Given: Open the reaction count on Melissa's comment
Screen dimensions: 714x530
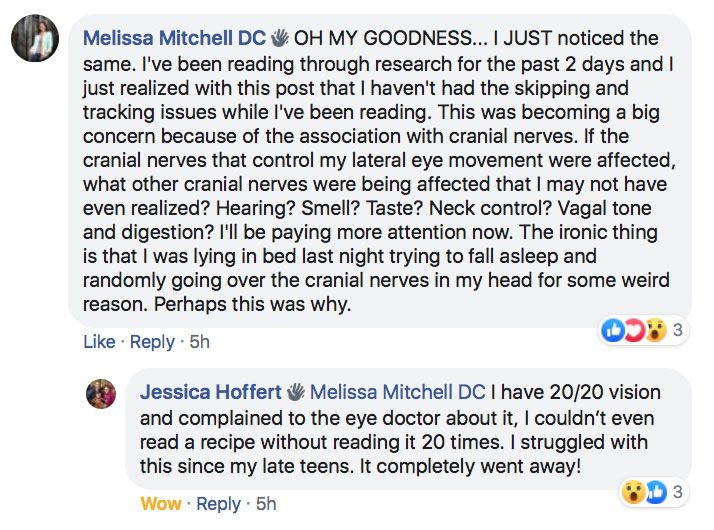Looking at the screenshot, I should (x=676, y=330).
